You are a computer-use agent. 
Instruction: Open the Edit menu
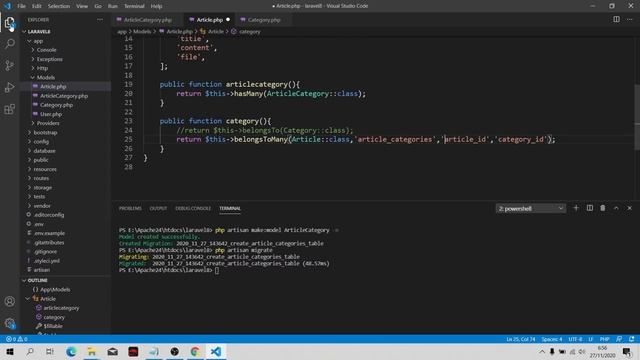point(37,6)
